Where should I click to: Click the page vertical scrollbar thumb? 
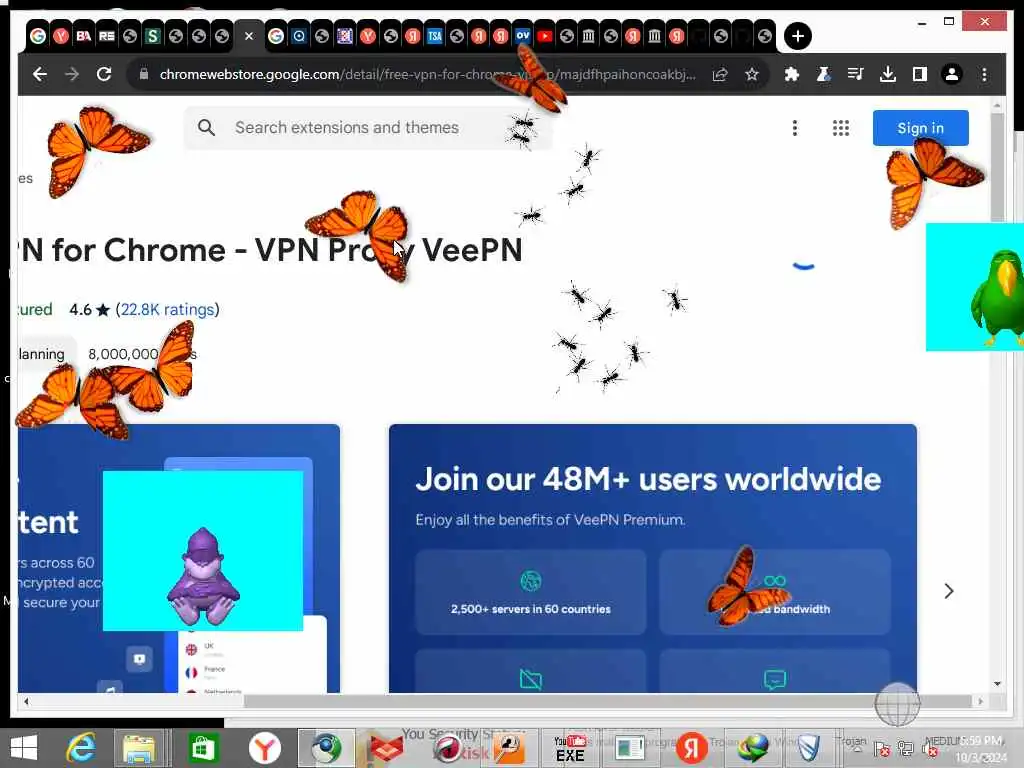click(997, 167)
